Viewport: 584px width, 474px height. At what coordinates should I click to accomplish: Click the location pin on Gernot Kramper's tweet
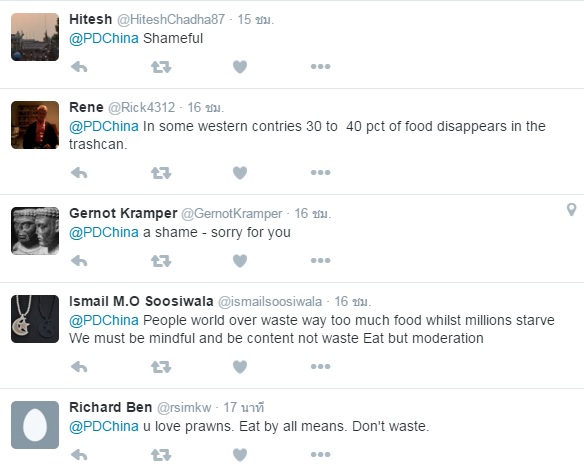click(571, 210)
